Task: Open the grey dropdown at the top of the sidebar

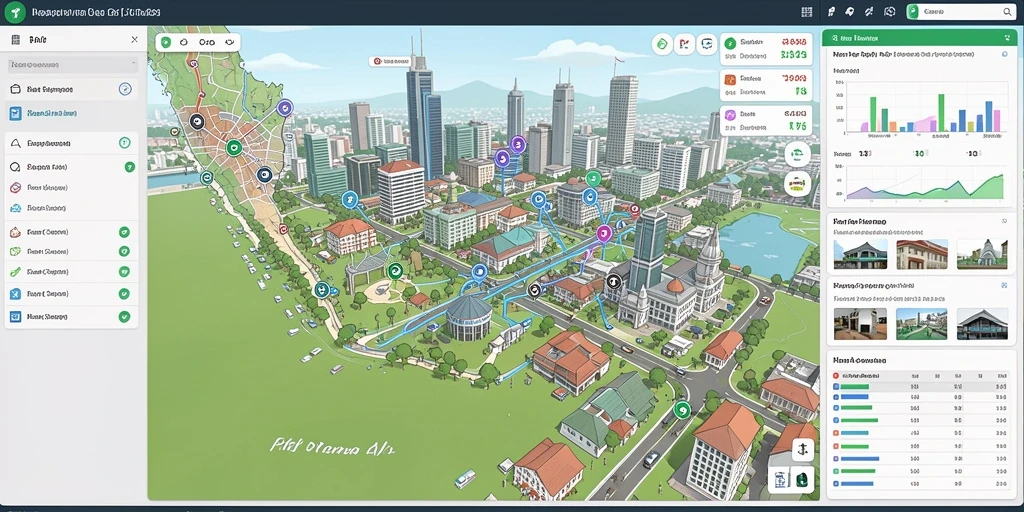Action: pos(72,65)
